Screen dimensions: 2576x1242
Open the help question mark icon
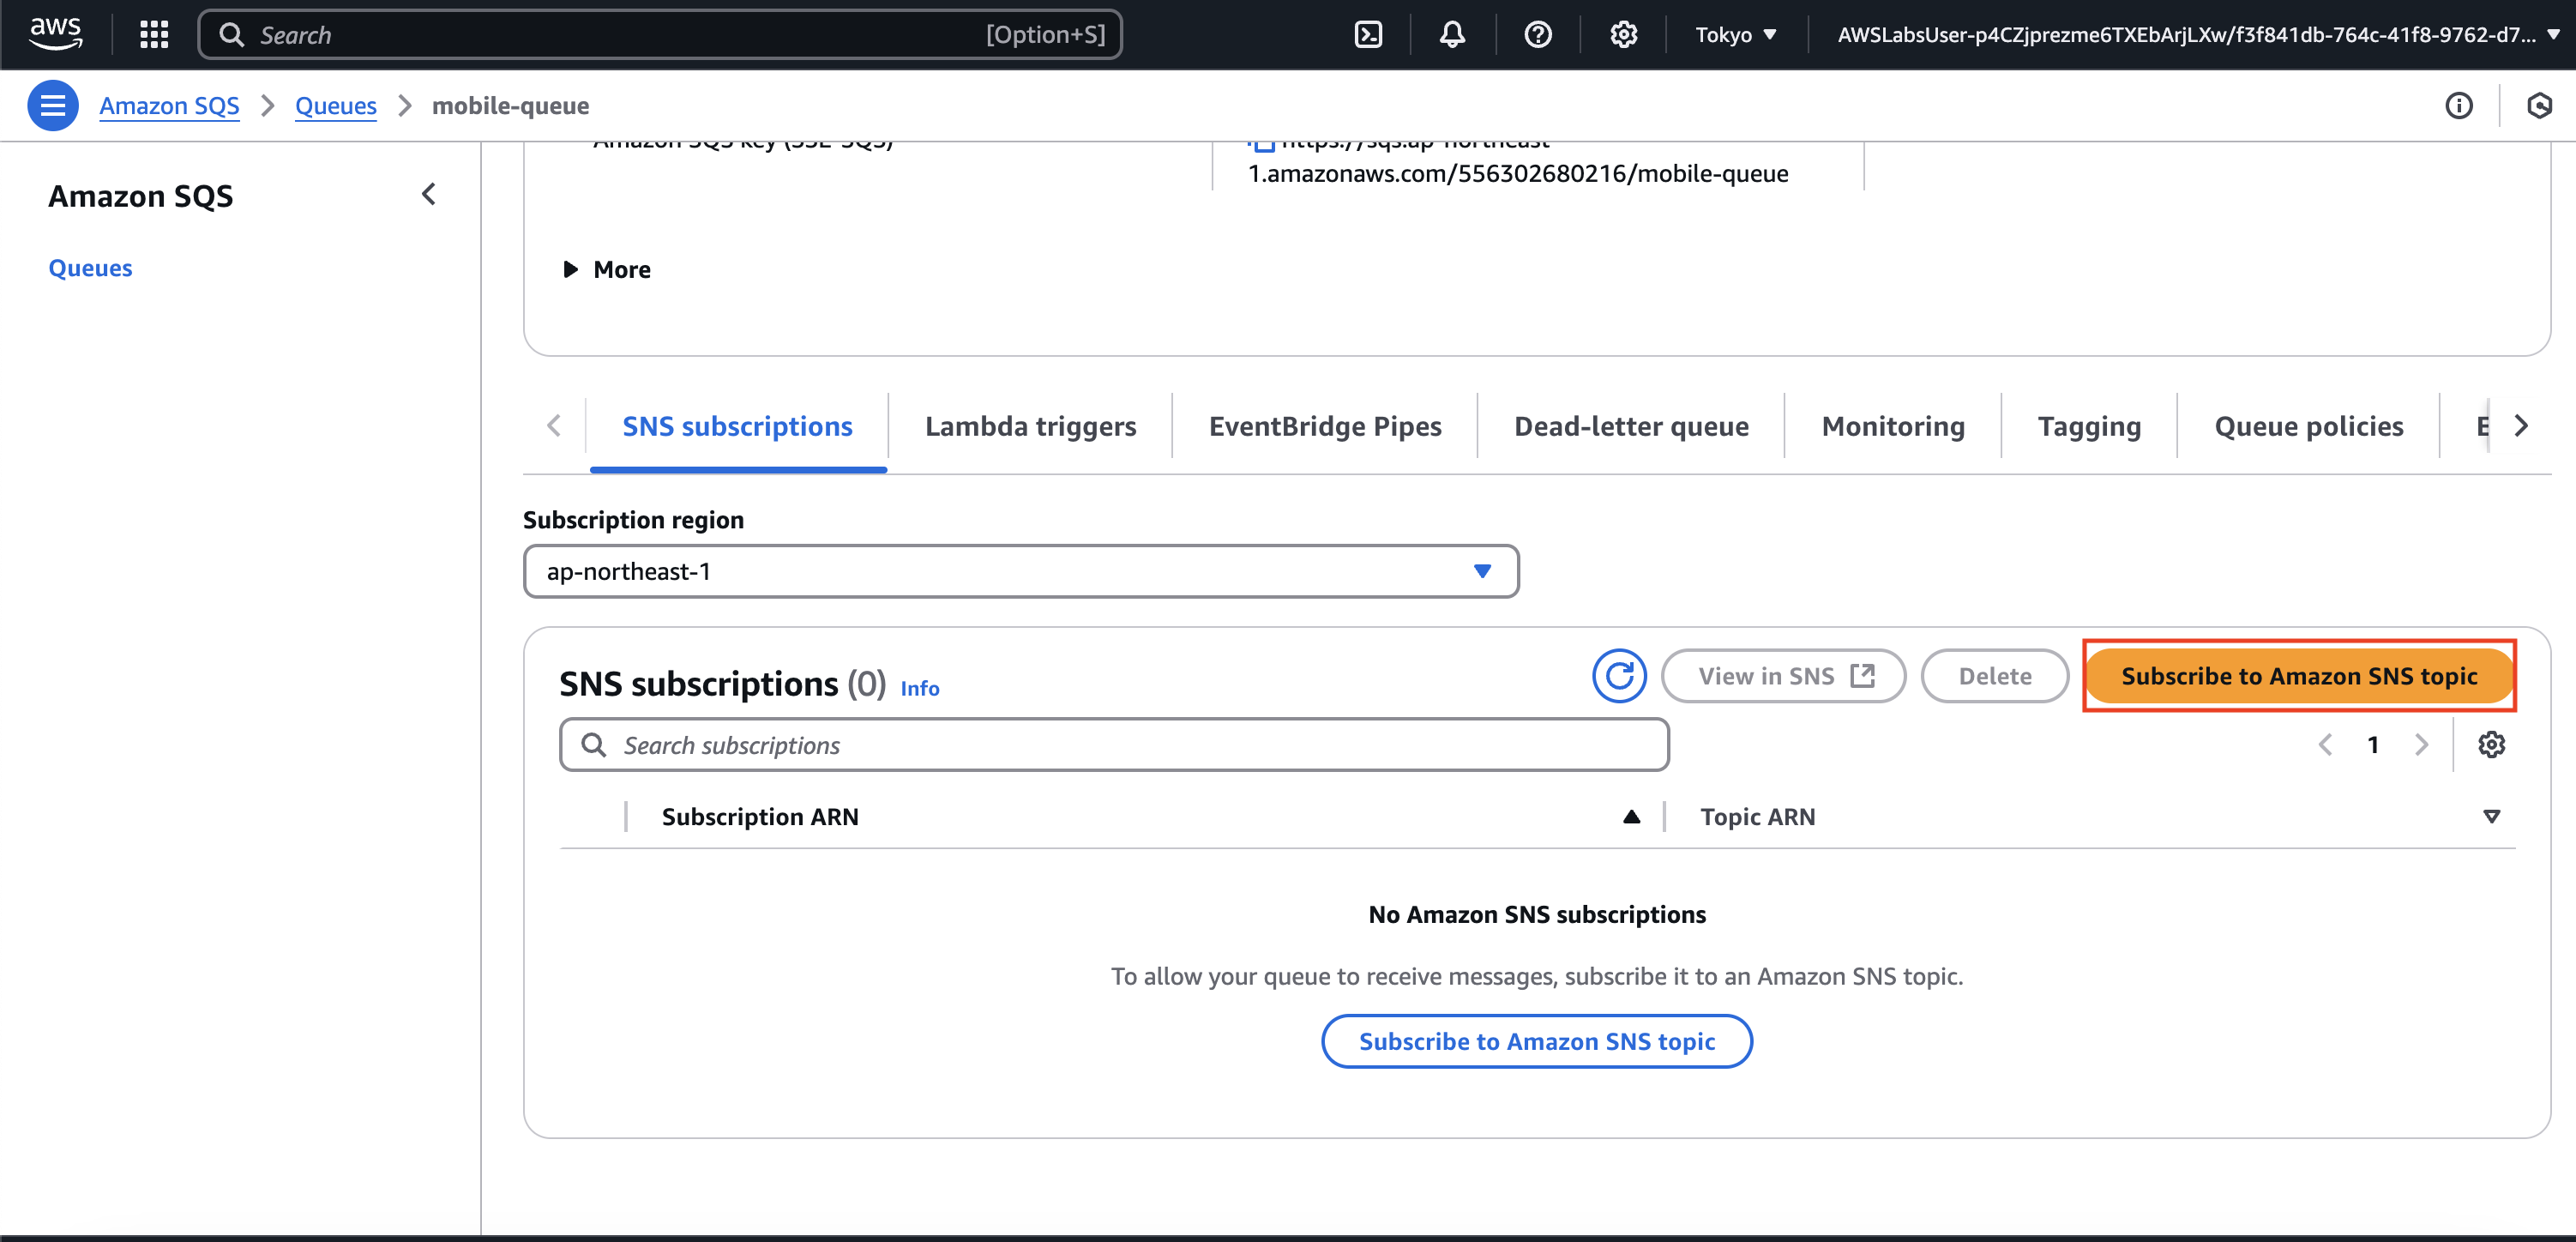click(x=1537, y=35)
